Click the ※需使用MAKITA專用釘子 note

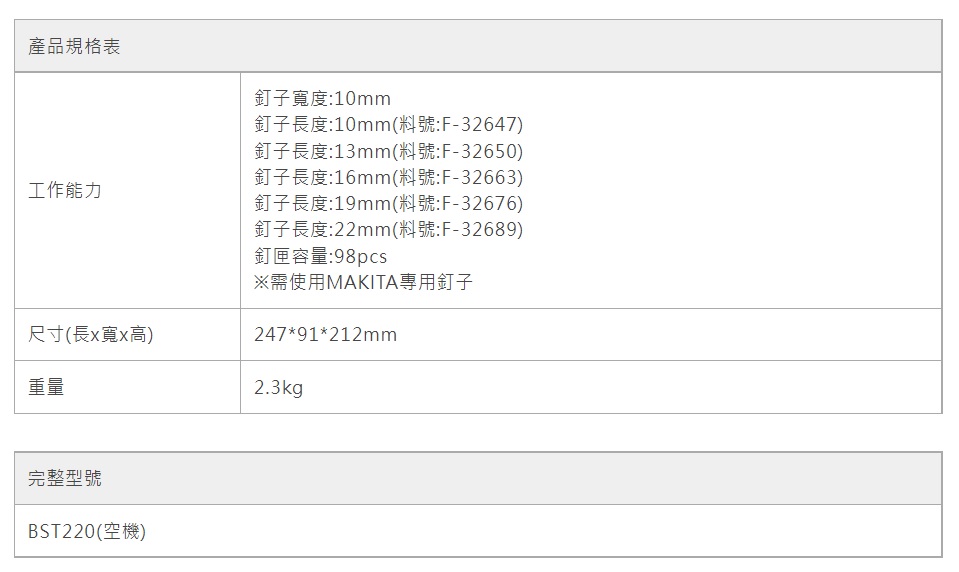tap(363, 283)
